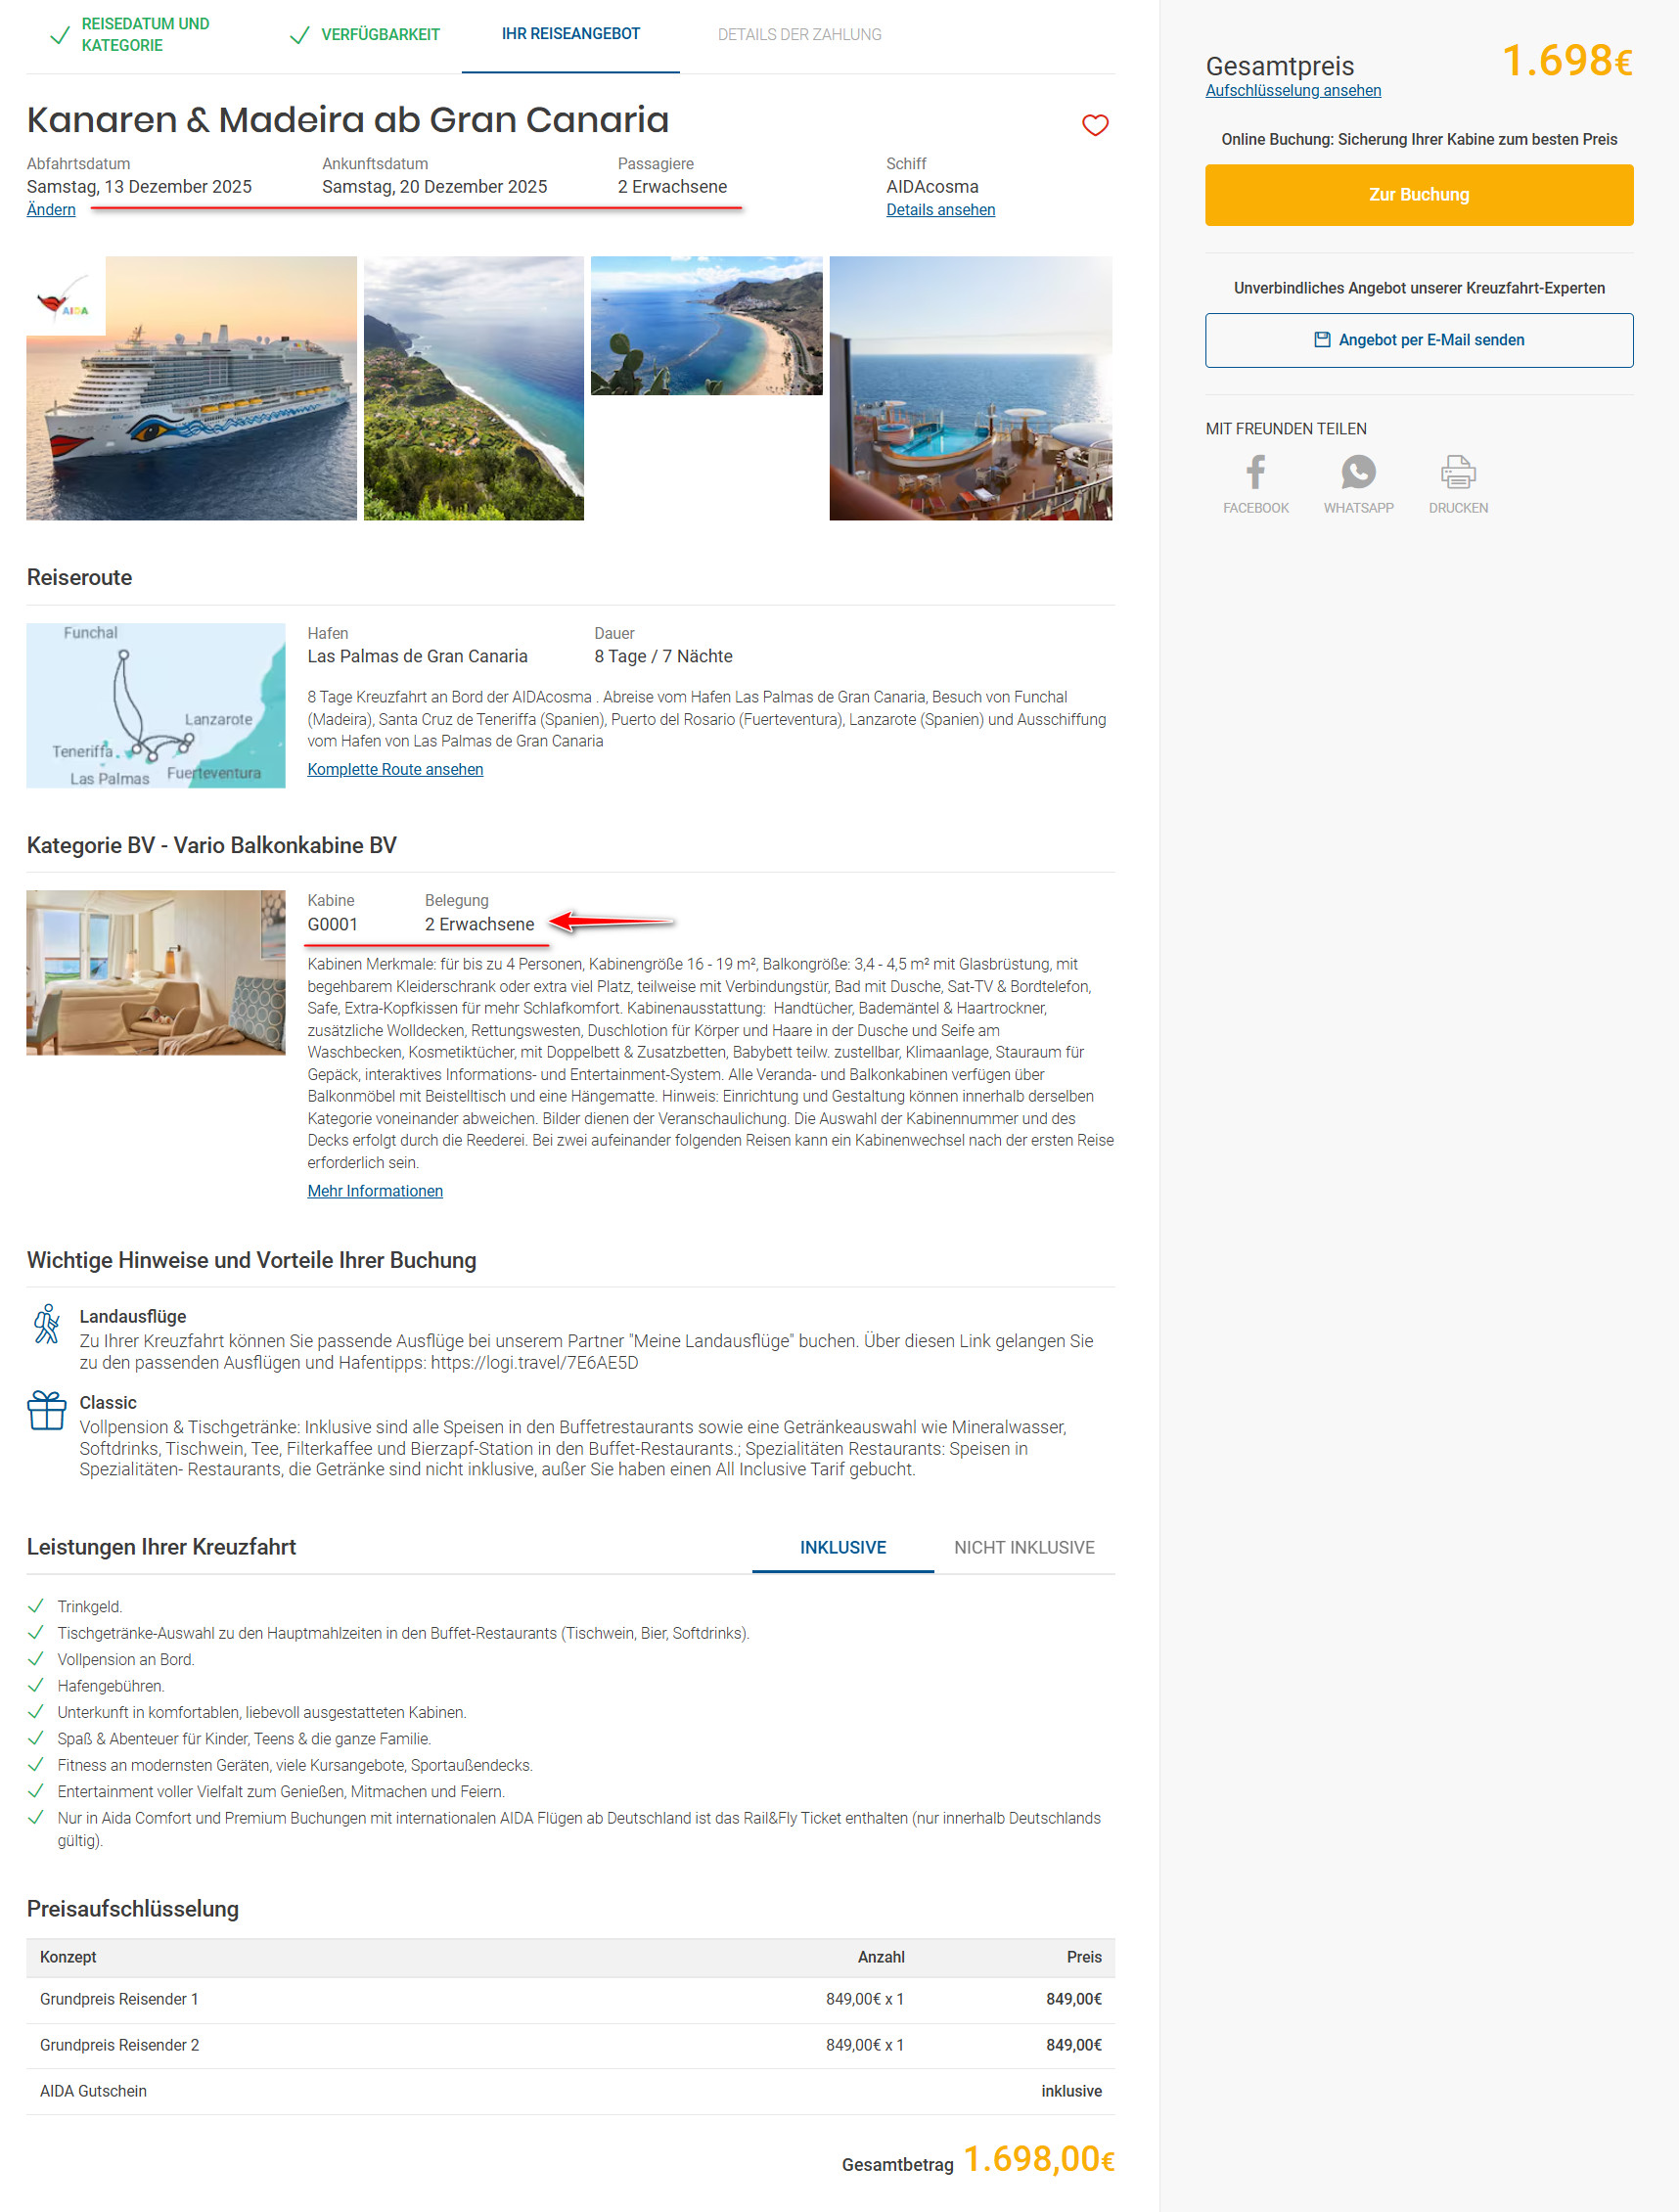The height and width of the screenshot is (2212, 1679).
Task: Expand Mehr Informationen about the cabin
Action: pos(375,1191)
